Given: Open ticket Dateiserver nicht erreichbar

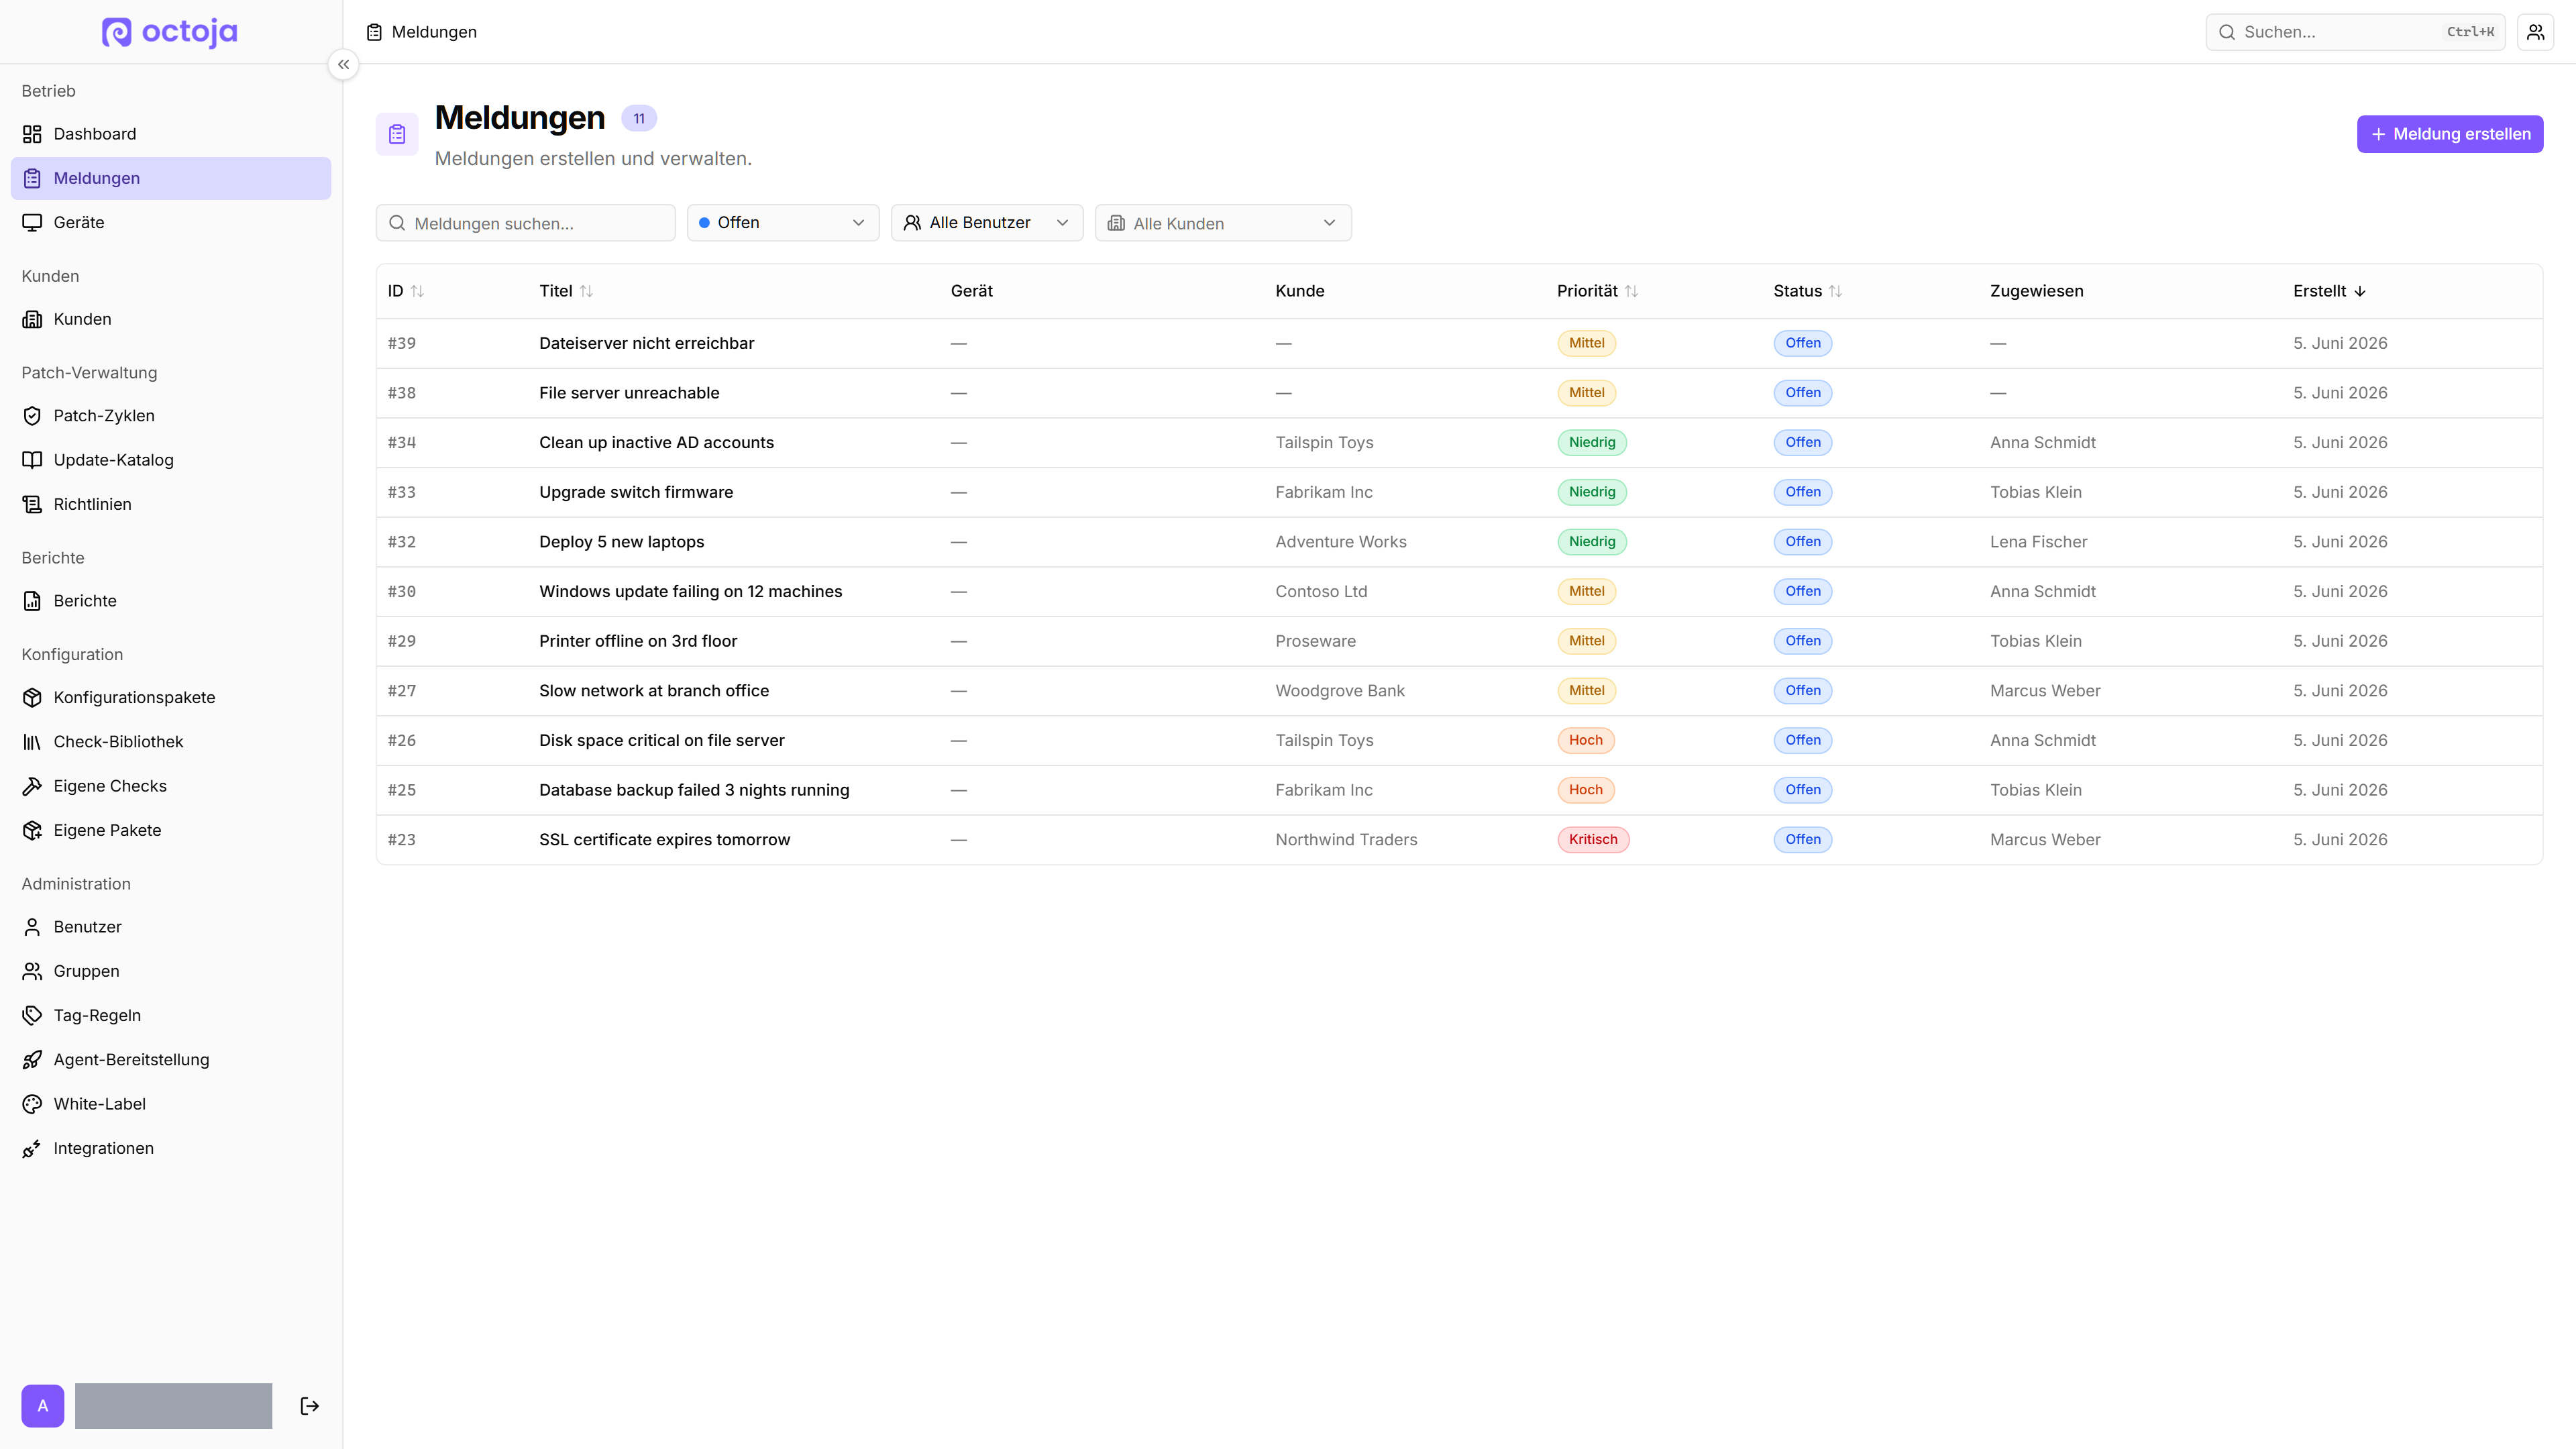Looking at the screenshot, I should 646,343.
